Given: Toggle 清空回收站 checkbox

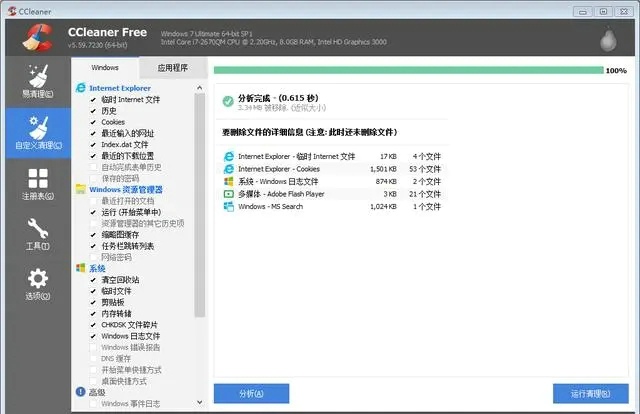Looking at the screenshot, I should pos(93,280).
